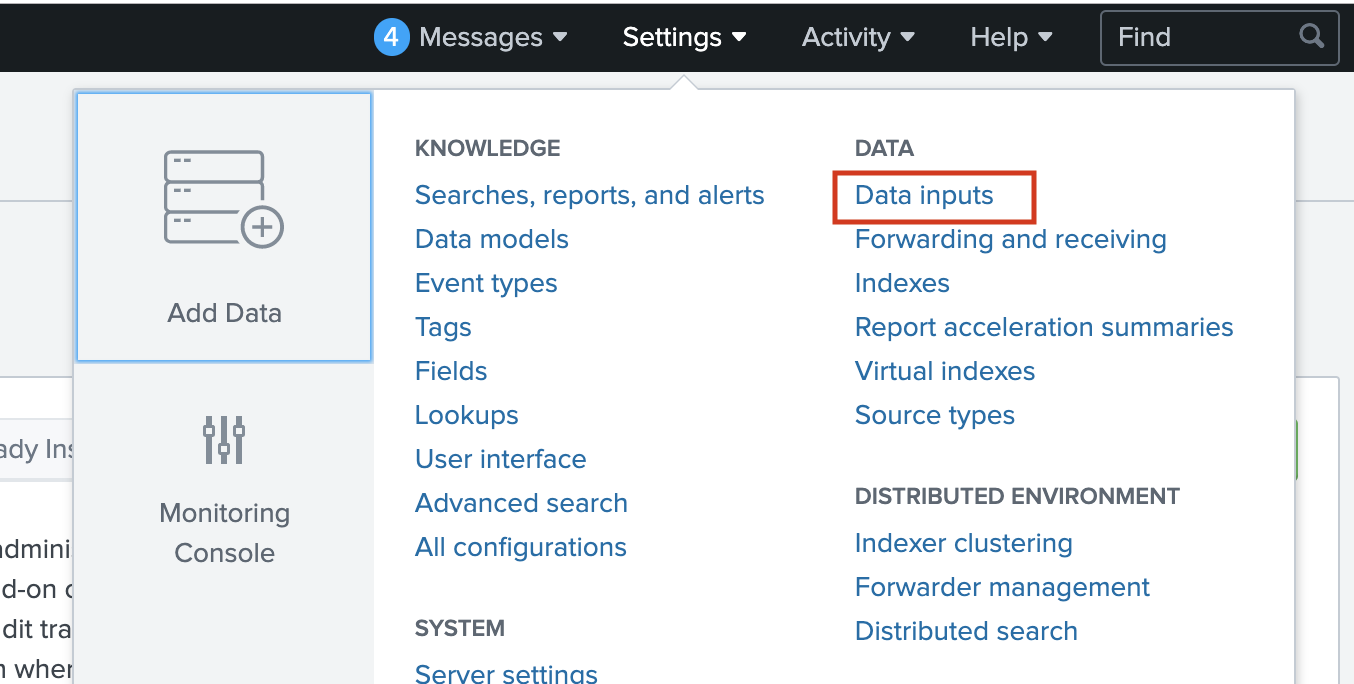Open Forwarding and receiving settings

(x=1010, y=239)
